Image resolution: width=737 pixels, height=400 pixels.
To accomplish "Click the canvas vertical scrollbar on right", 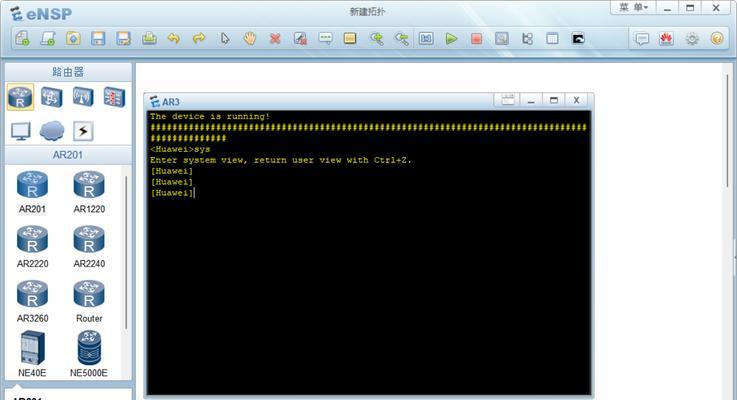I will click(x=727, y=130).
